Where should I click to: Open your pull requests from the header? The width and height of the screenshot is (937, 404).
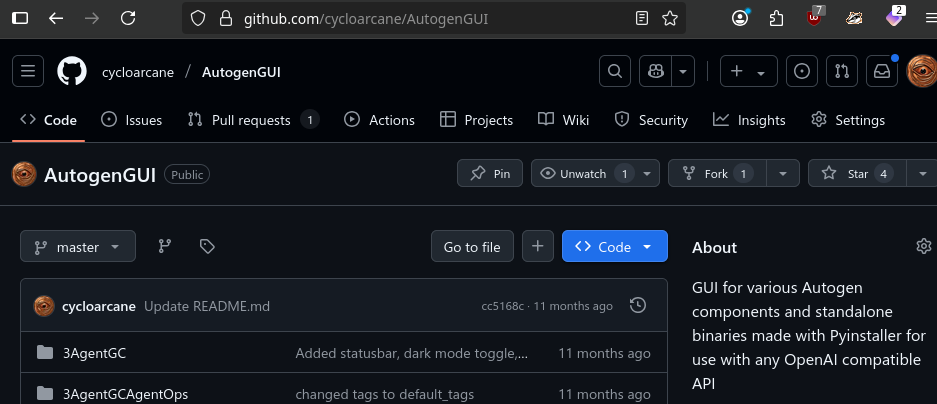click(x=841, y=71)
